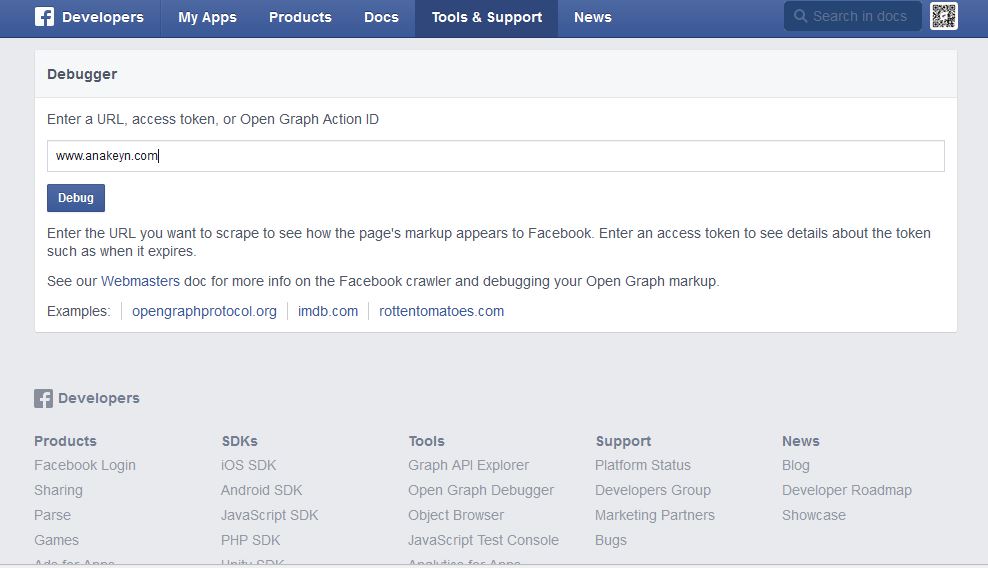The image size is (988, 568).
Task: Open Android SDK footer link
Action: pyautogui.click(x=261, y=490)
